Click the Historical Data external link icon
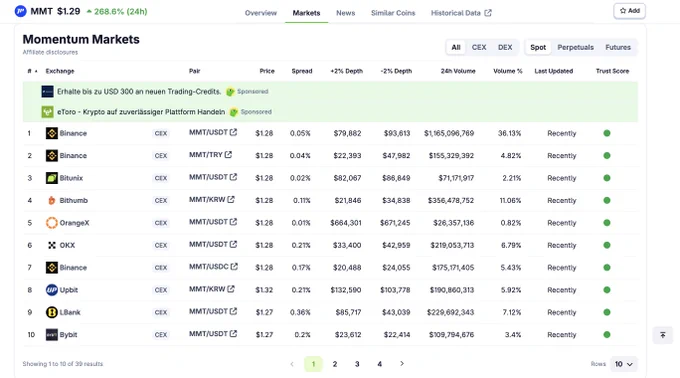This screenshot has height=378, width=680. coord(488,13)
